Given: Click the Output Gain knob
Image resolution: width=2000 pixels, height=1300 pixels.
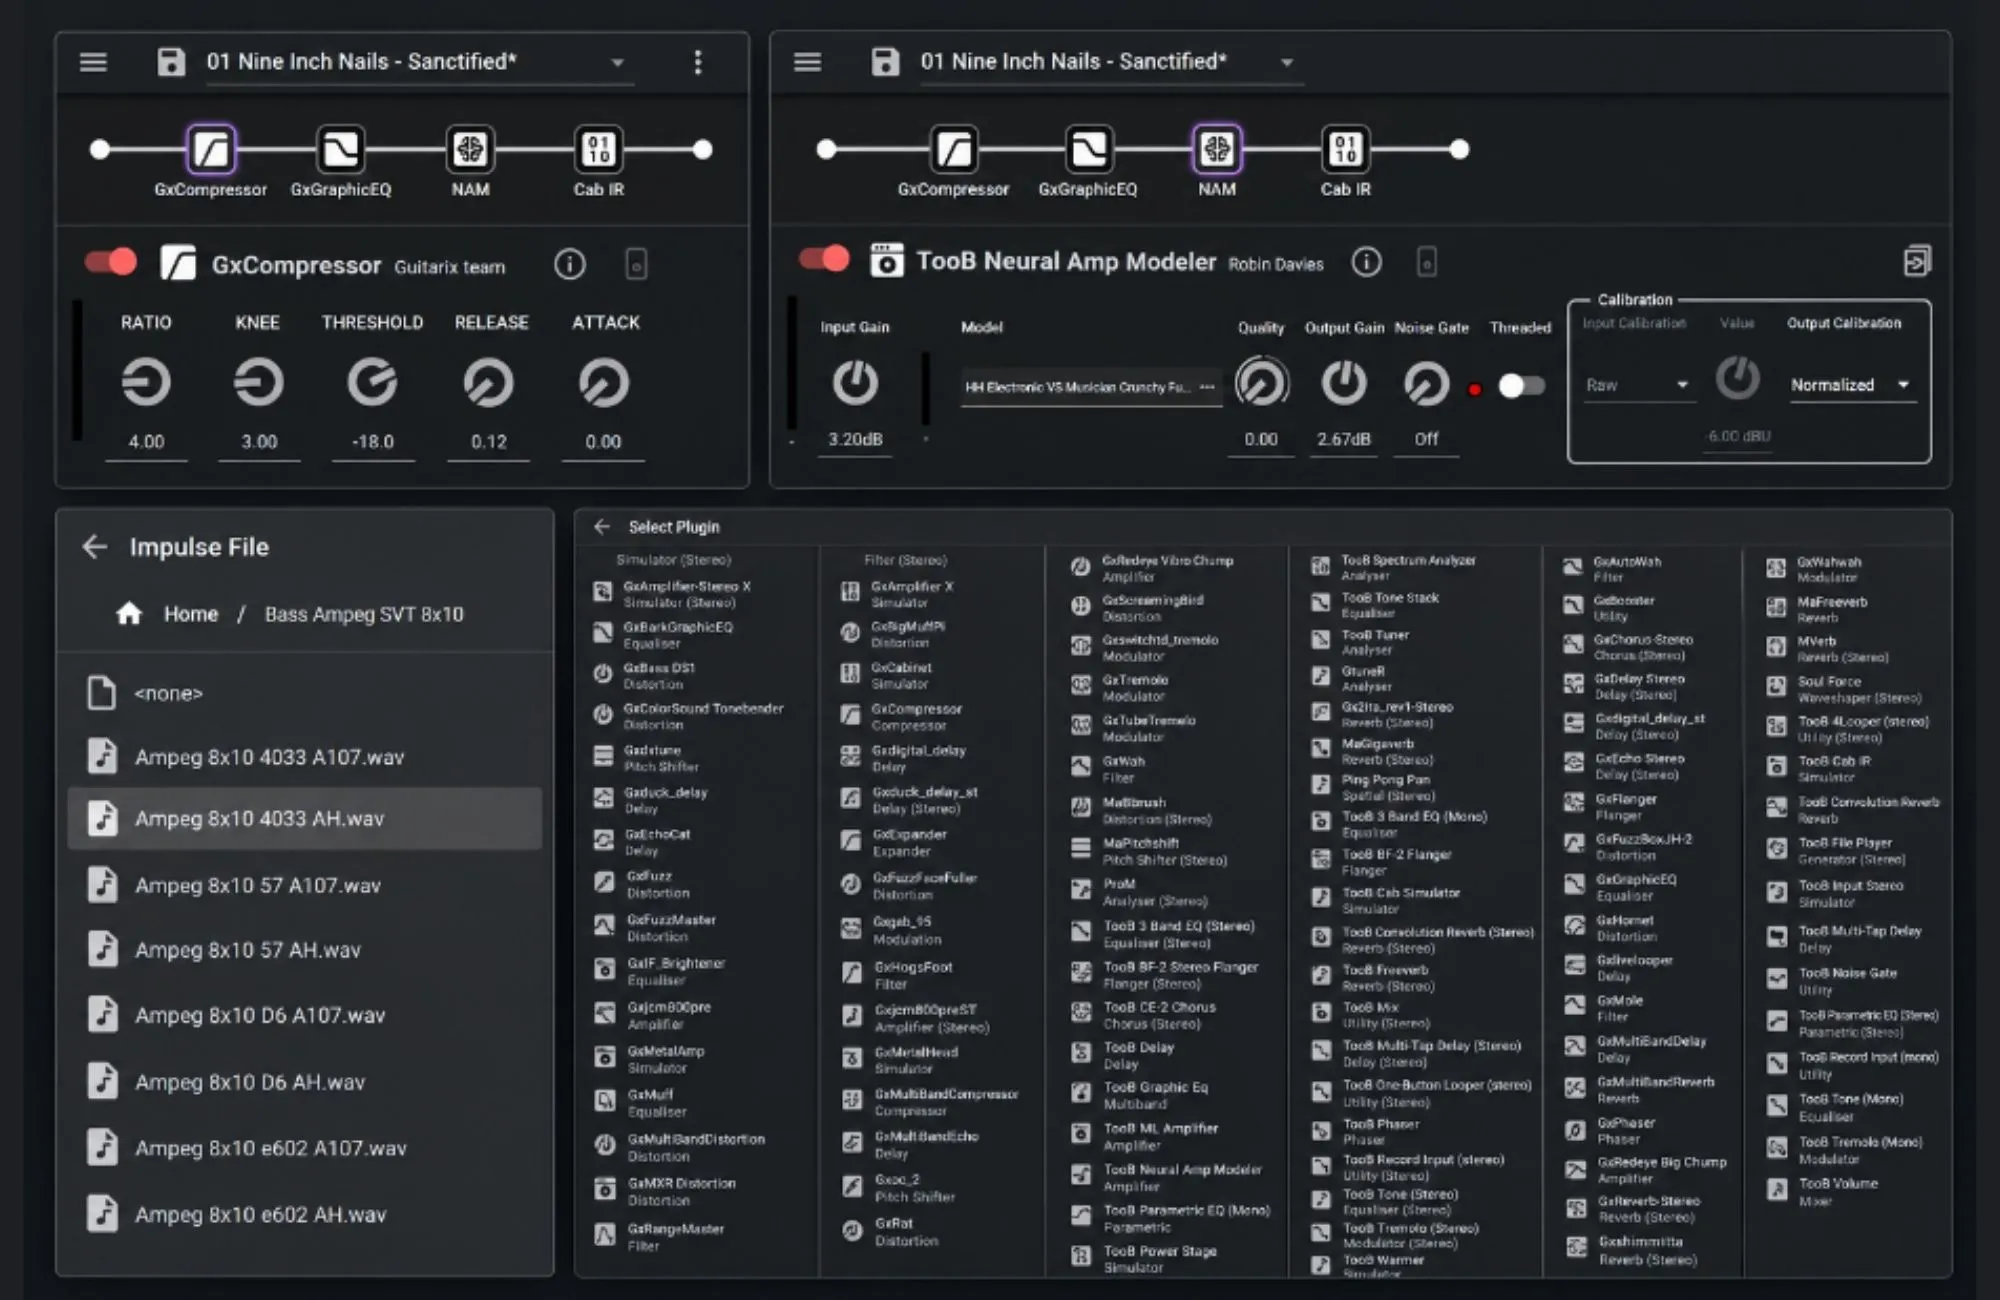Looking at the screenshot, I should point(1344,383).
